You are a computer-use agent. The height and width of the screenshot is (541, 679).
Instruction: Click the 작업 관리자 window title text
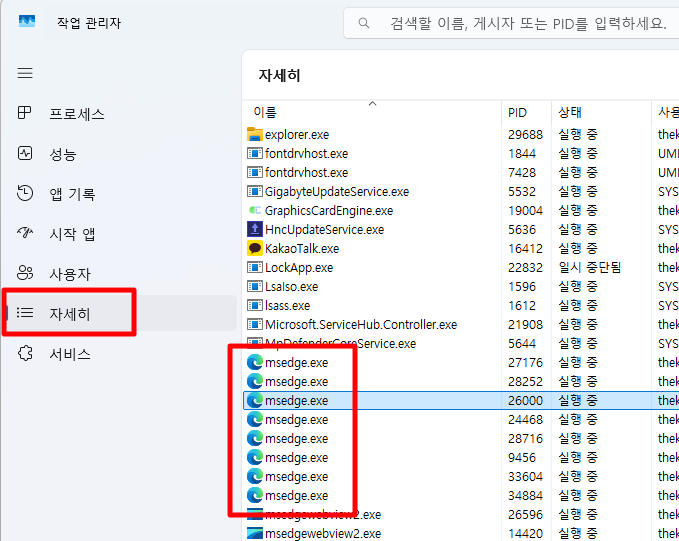89,23
